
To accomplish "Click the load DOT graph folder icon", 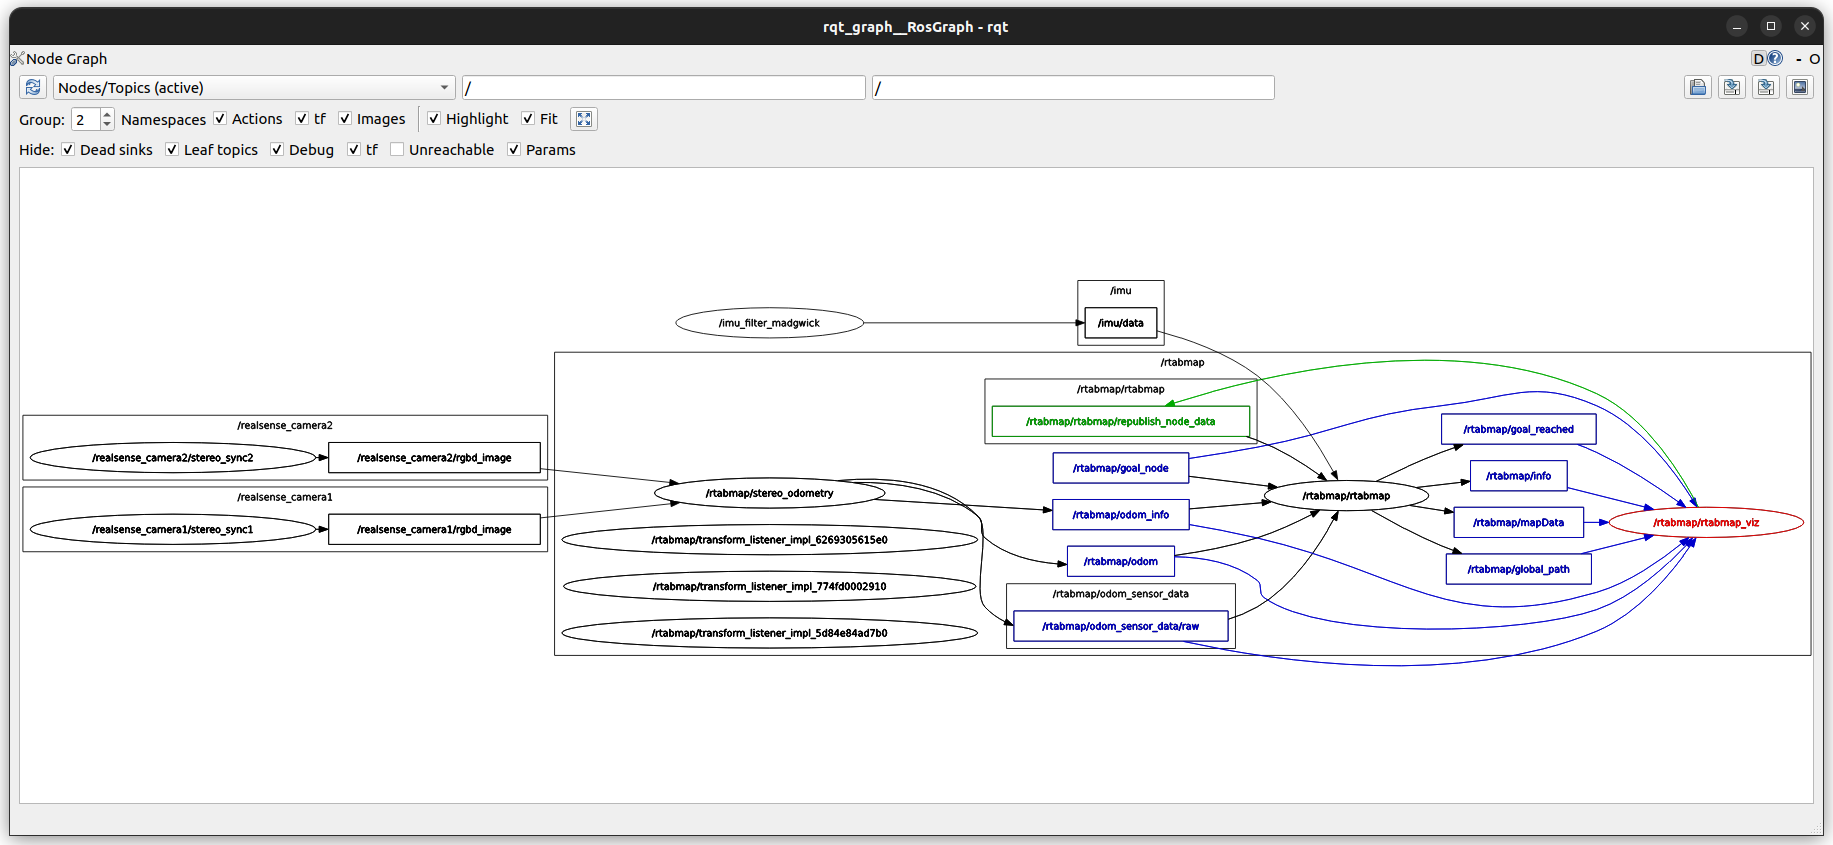I will pos(1698,88).
